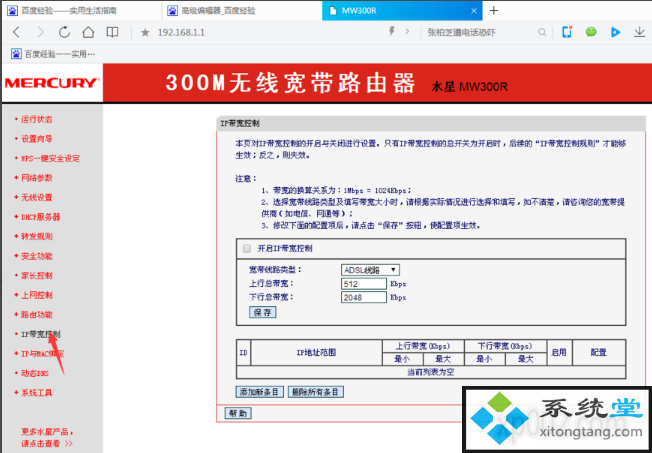Select the MW300R tab

(x=402, y=10)
